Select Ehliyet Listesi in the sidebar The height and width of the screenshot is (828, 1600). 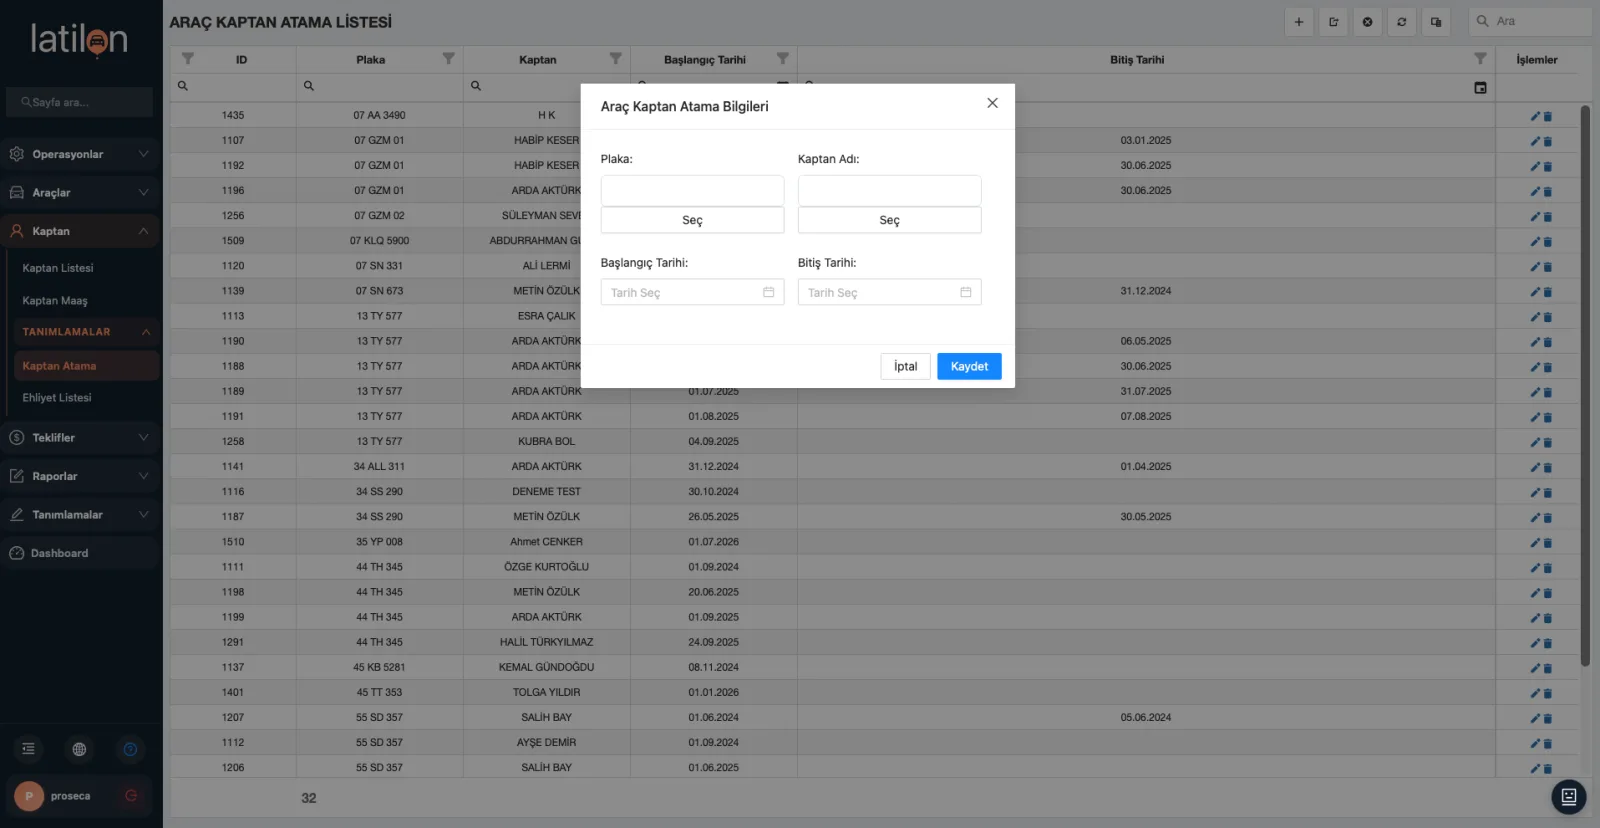(x=57, y=398)
